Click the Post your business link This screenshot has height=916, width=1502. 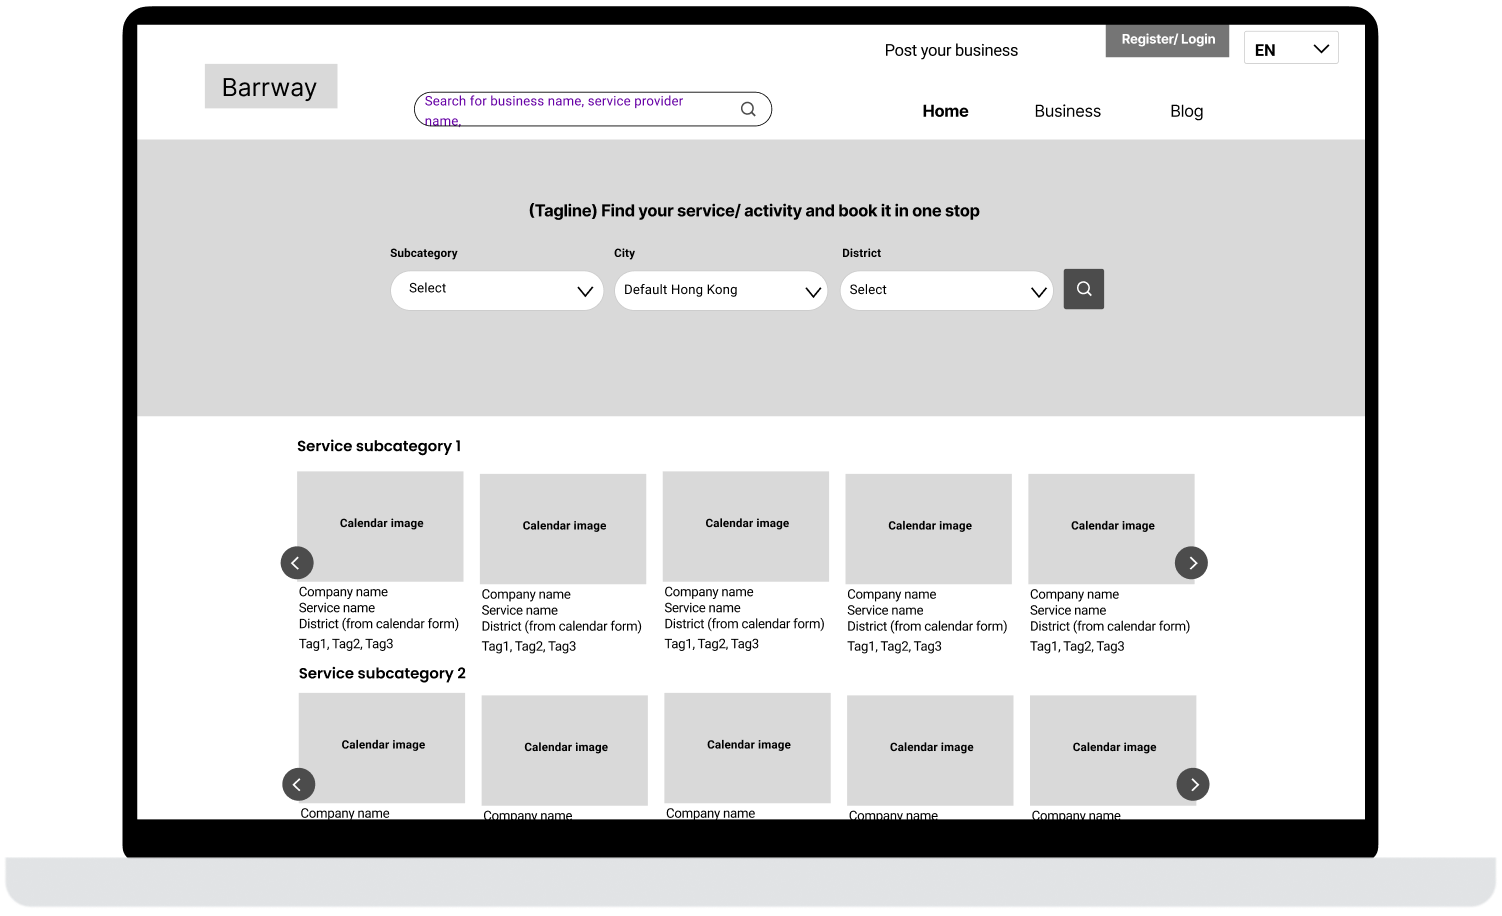coord(951,50)
